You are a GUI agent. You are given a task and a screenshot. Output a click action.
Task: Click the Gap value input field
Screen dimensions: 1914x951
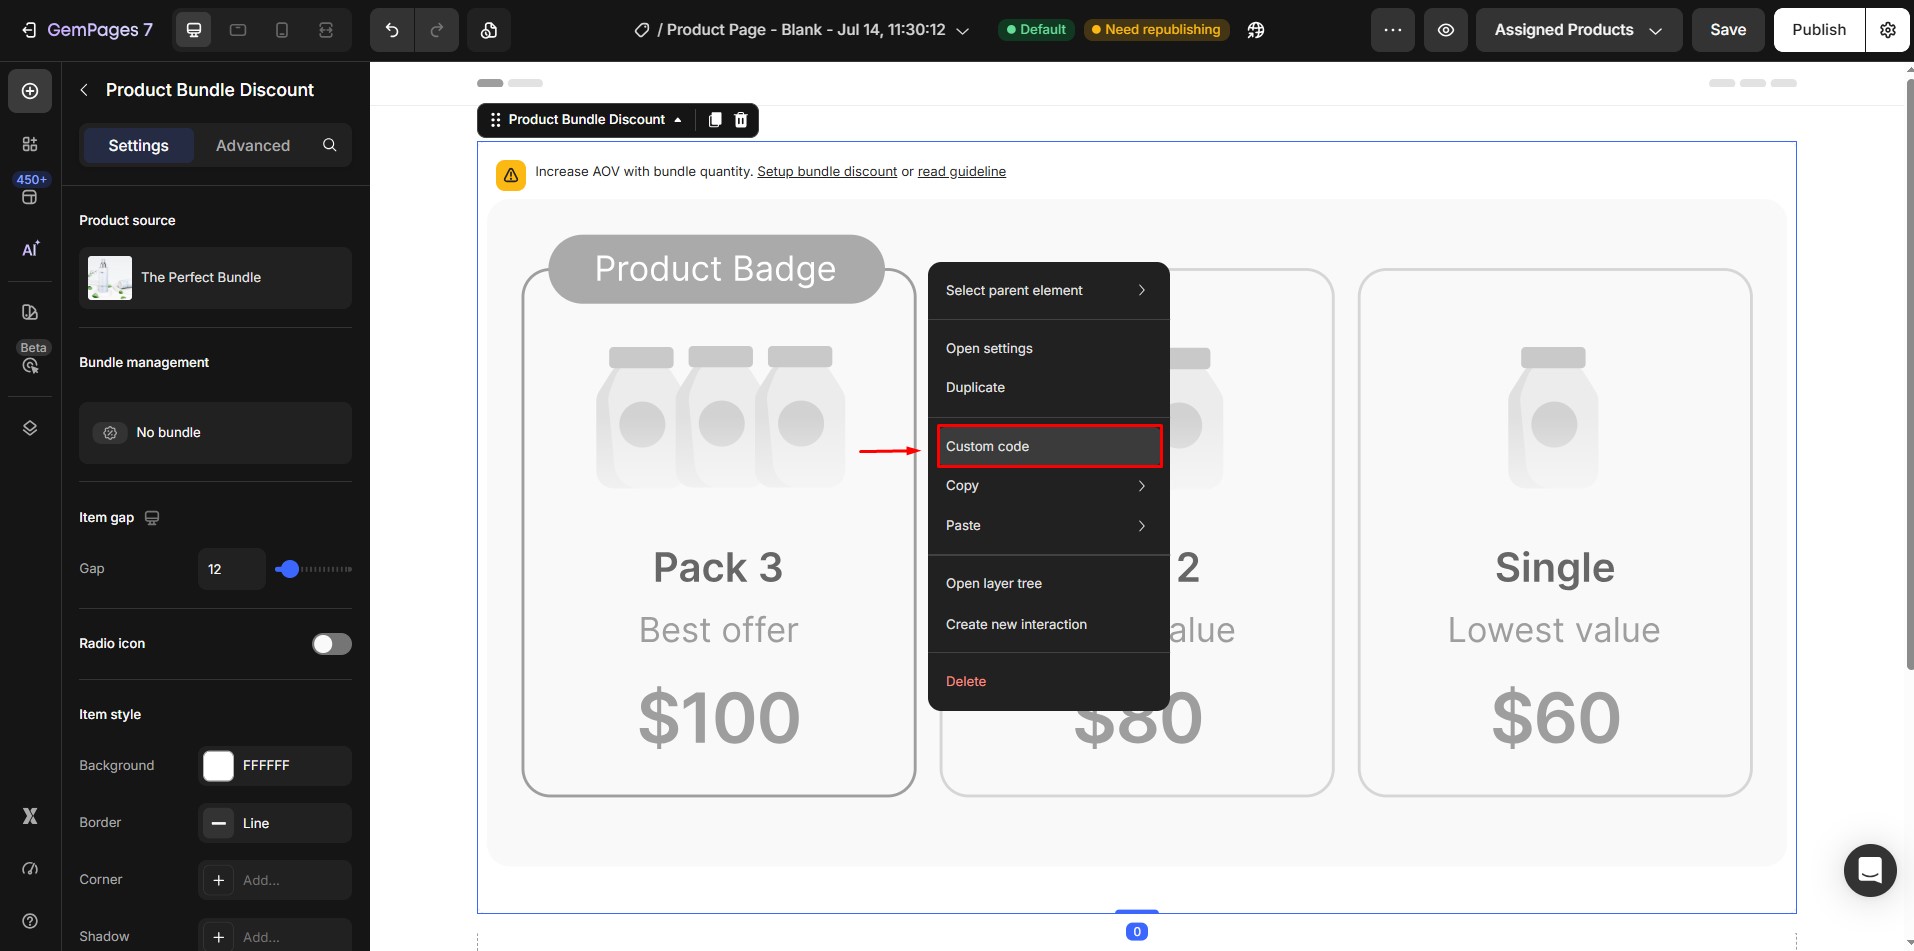coord(232,569)
